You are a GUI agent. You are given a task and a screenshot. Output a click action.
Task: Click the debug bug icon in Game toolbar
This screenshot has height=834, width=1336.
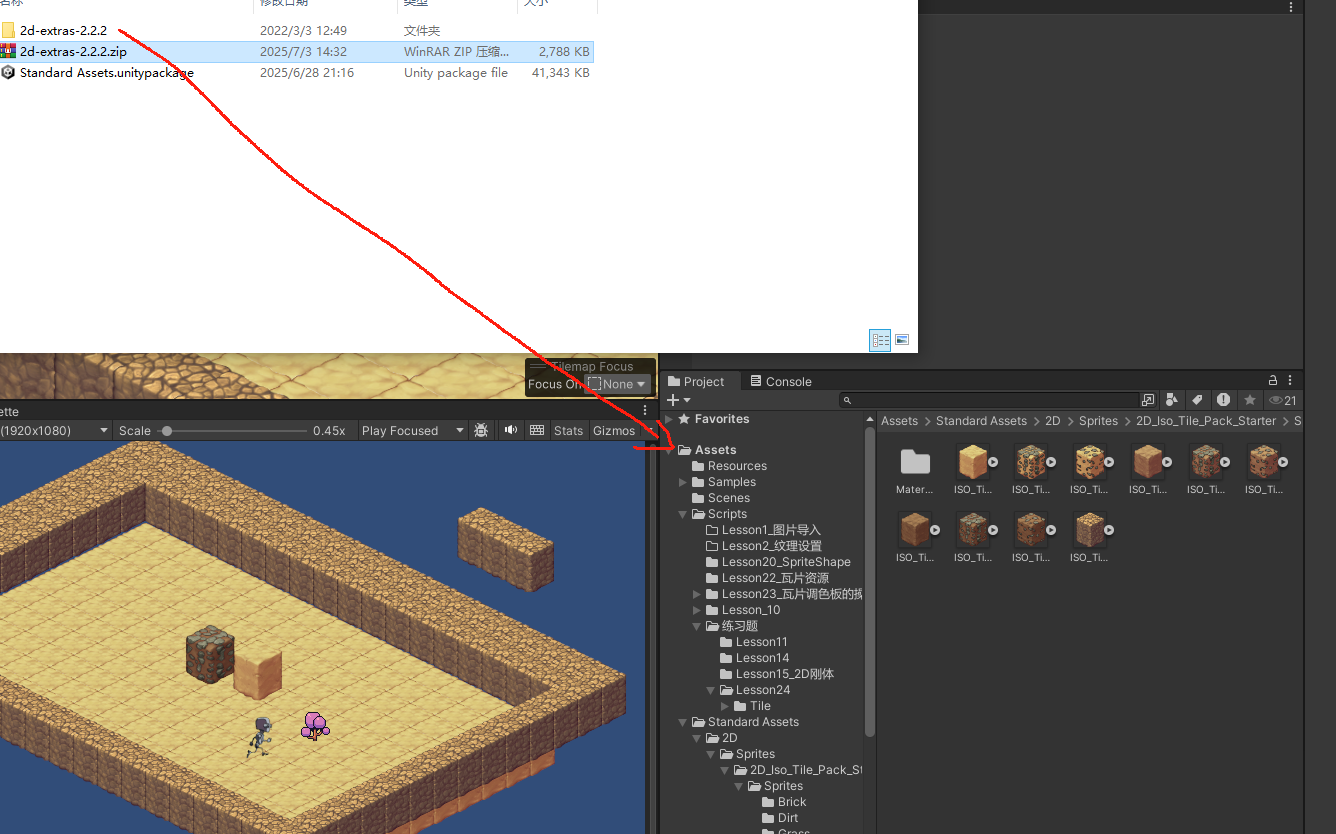tap(480, 430)
